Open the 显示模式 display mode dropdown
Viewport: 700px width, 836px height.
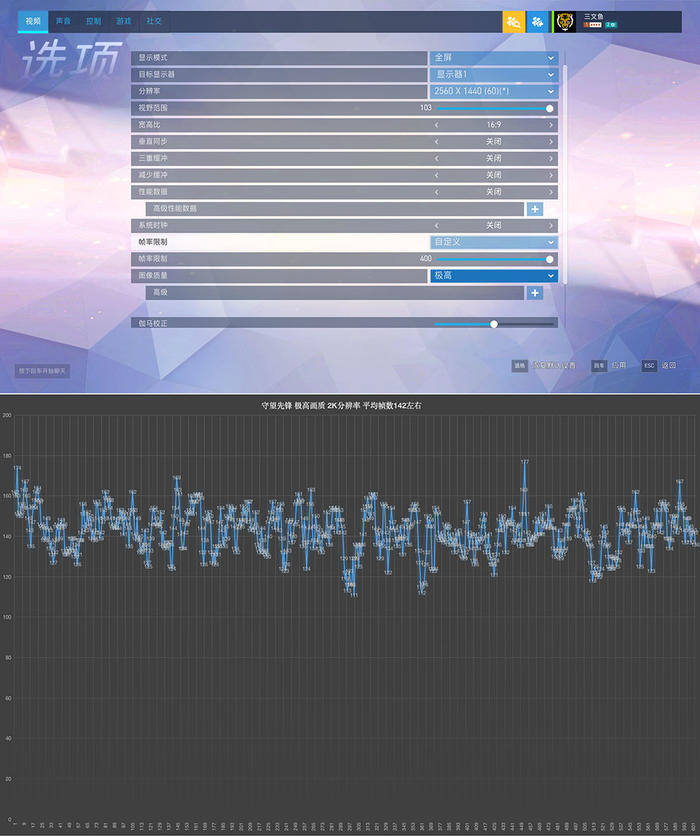(x=494, y=58)
